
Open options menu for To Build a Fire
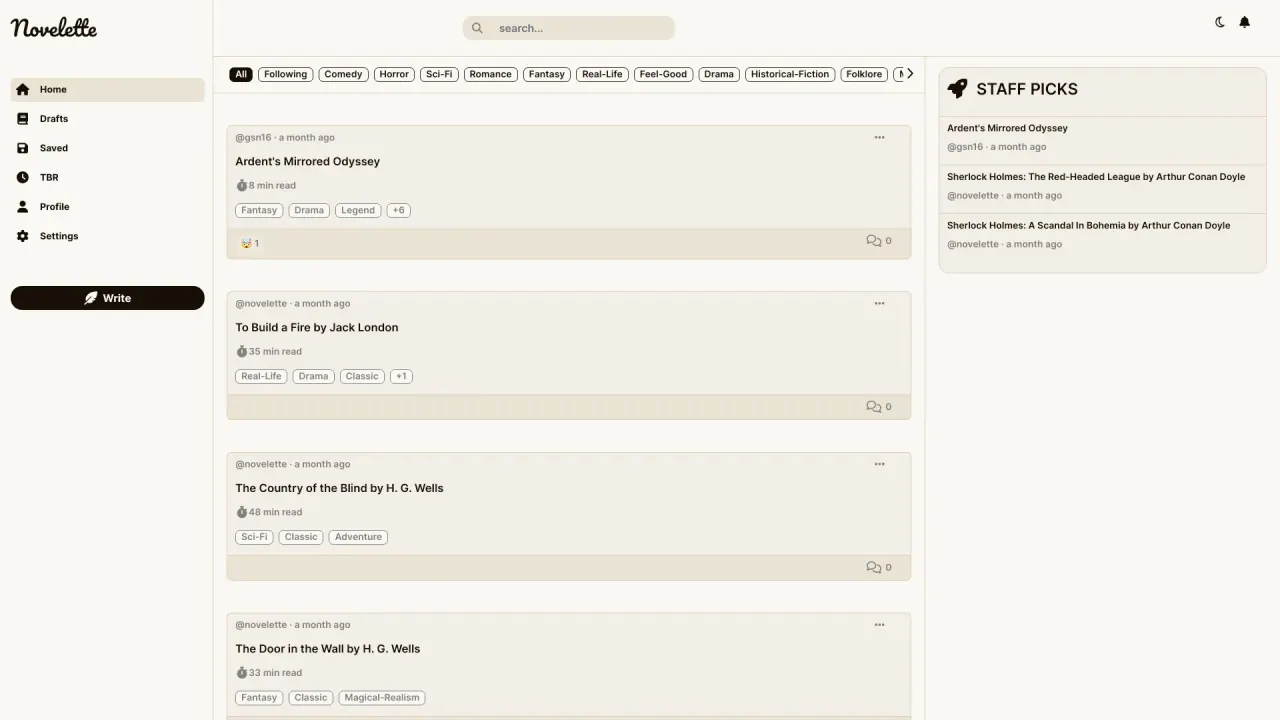tap(879, 304)
